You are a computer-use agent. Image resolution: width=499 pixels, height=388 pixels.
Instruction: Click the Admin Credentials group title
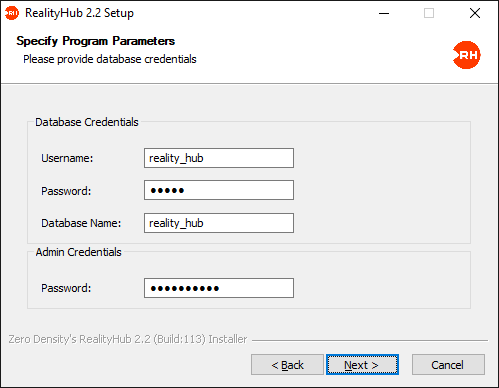(79, 252)
